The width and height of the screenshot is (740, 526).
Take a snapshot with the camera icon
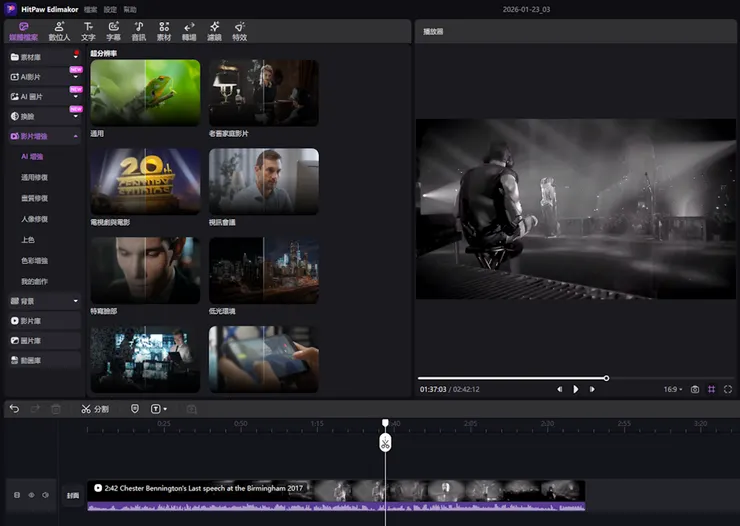click(x=695, y=389)
